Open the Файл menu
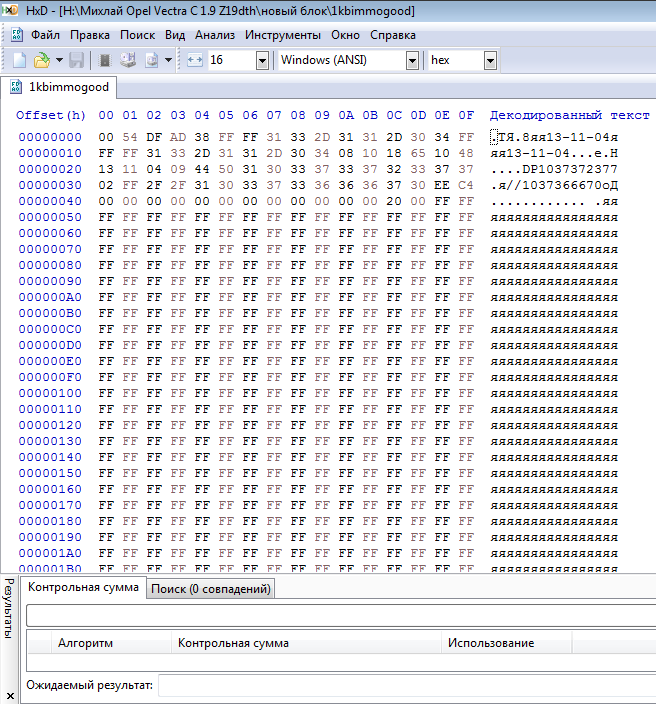656x704 pixels. coord(28,34)
